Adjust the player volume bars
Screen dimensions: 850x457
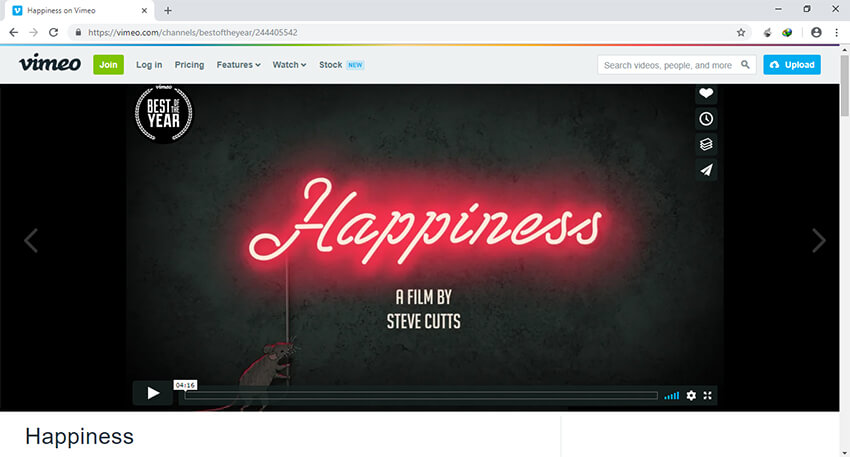pos(671,396)
